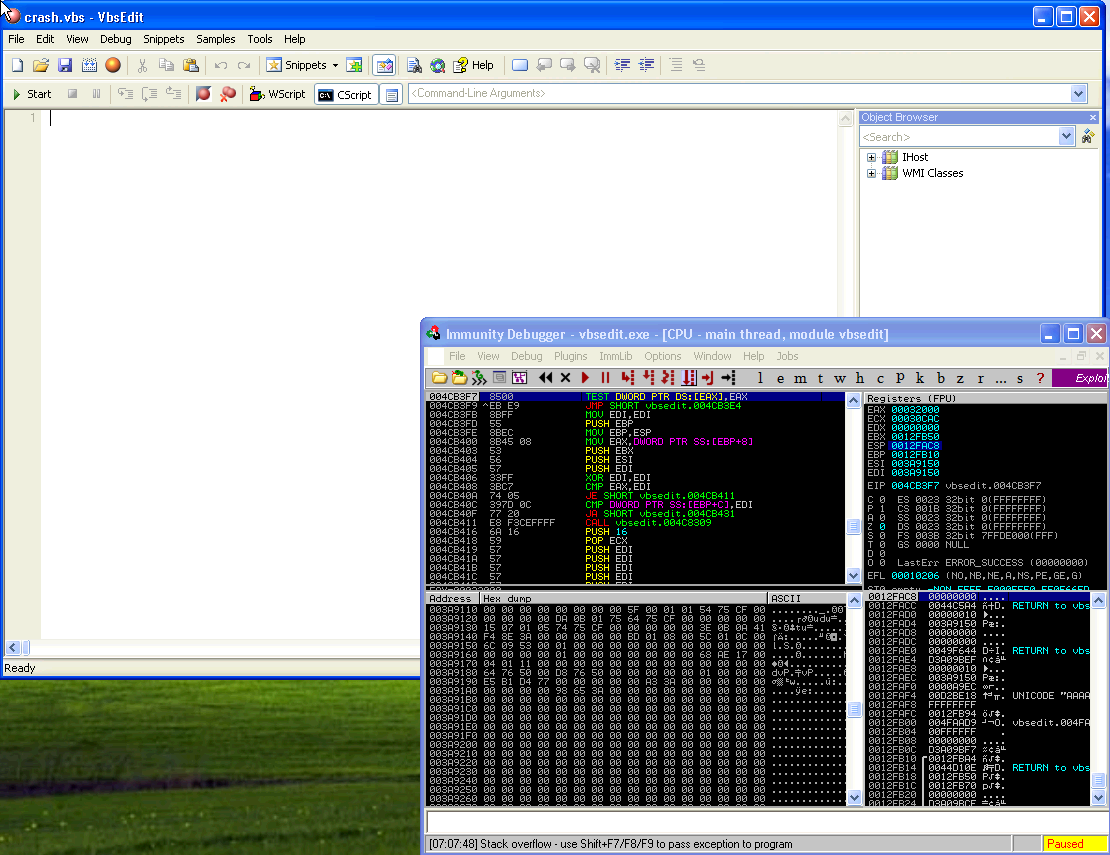Select the CALL vbsedit.004C8309 instruction line

coord(635,523)
